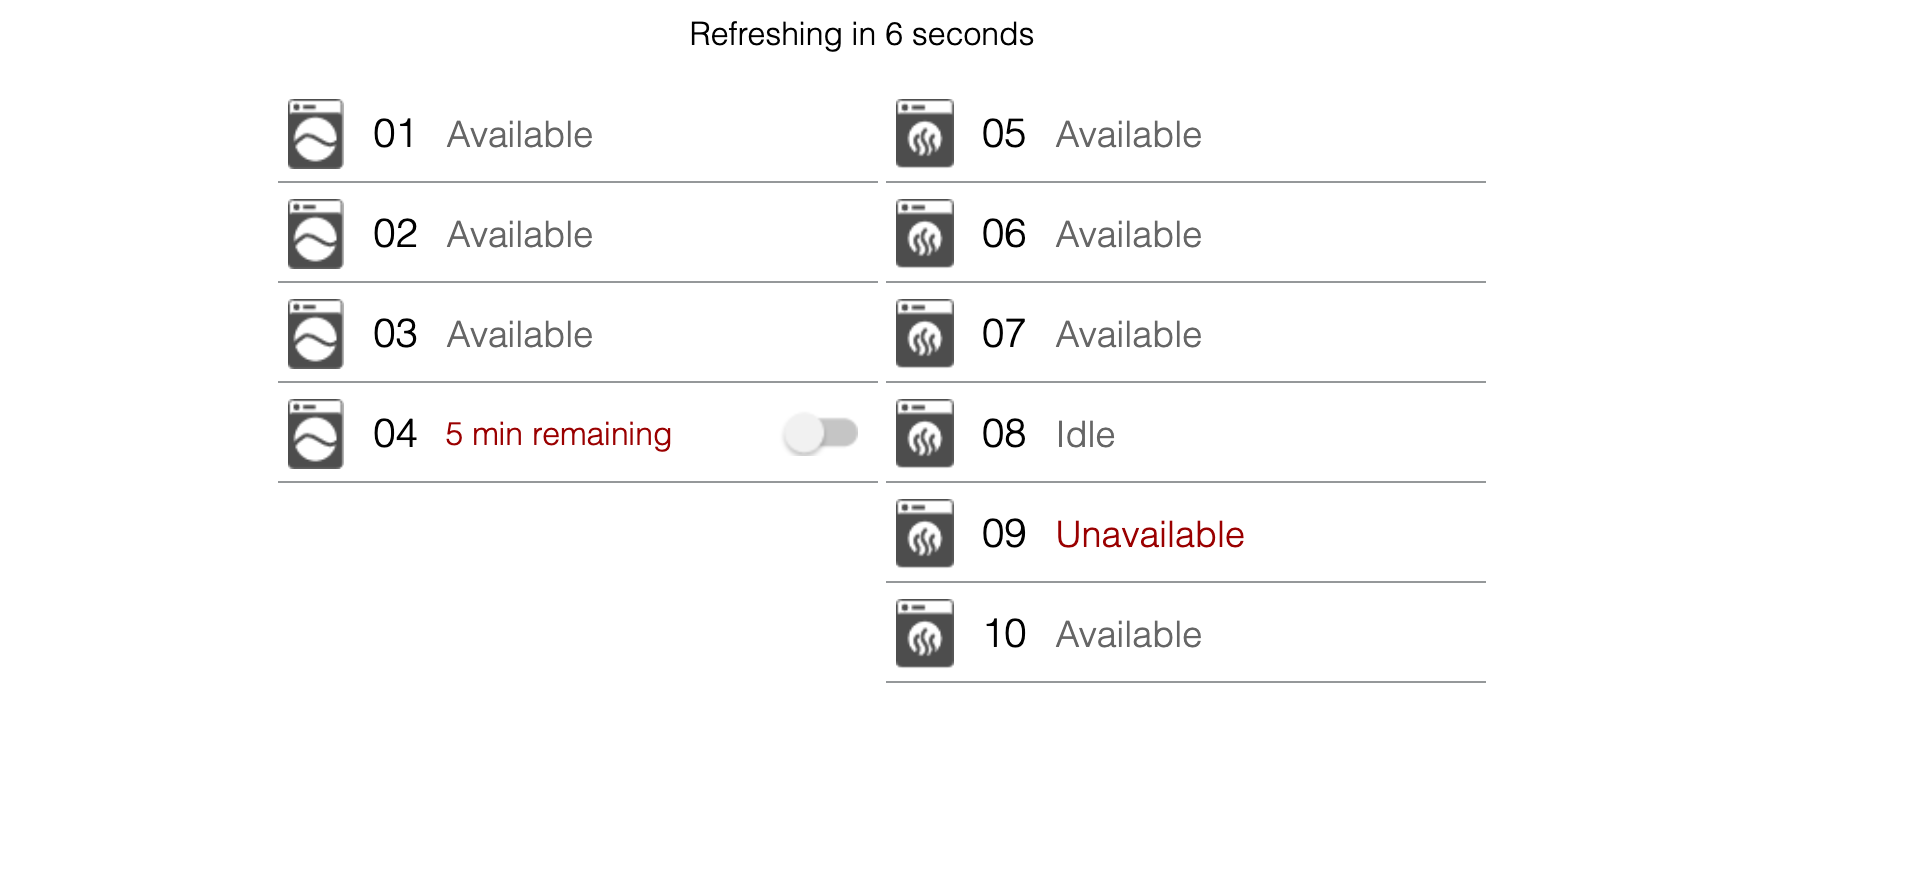Click the 'Idle' status of dryer 08
This screenshot has width=1932, height=870.
pos(1085,435)
